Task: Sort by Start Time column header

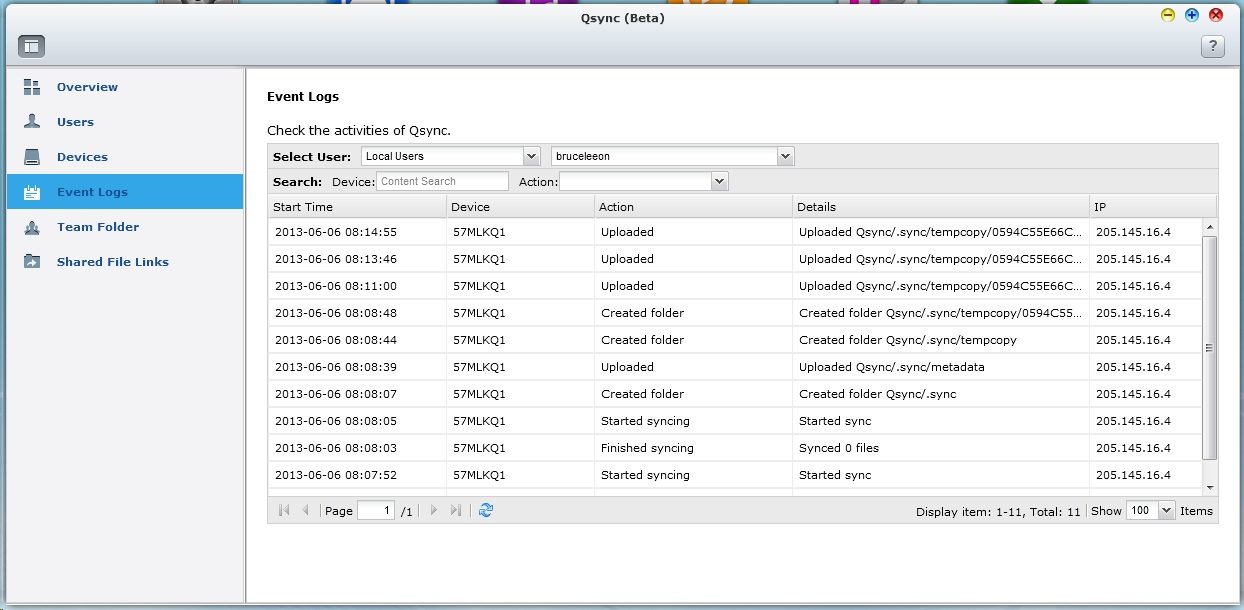Action: [x=357, y=207]
